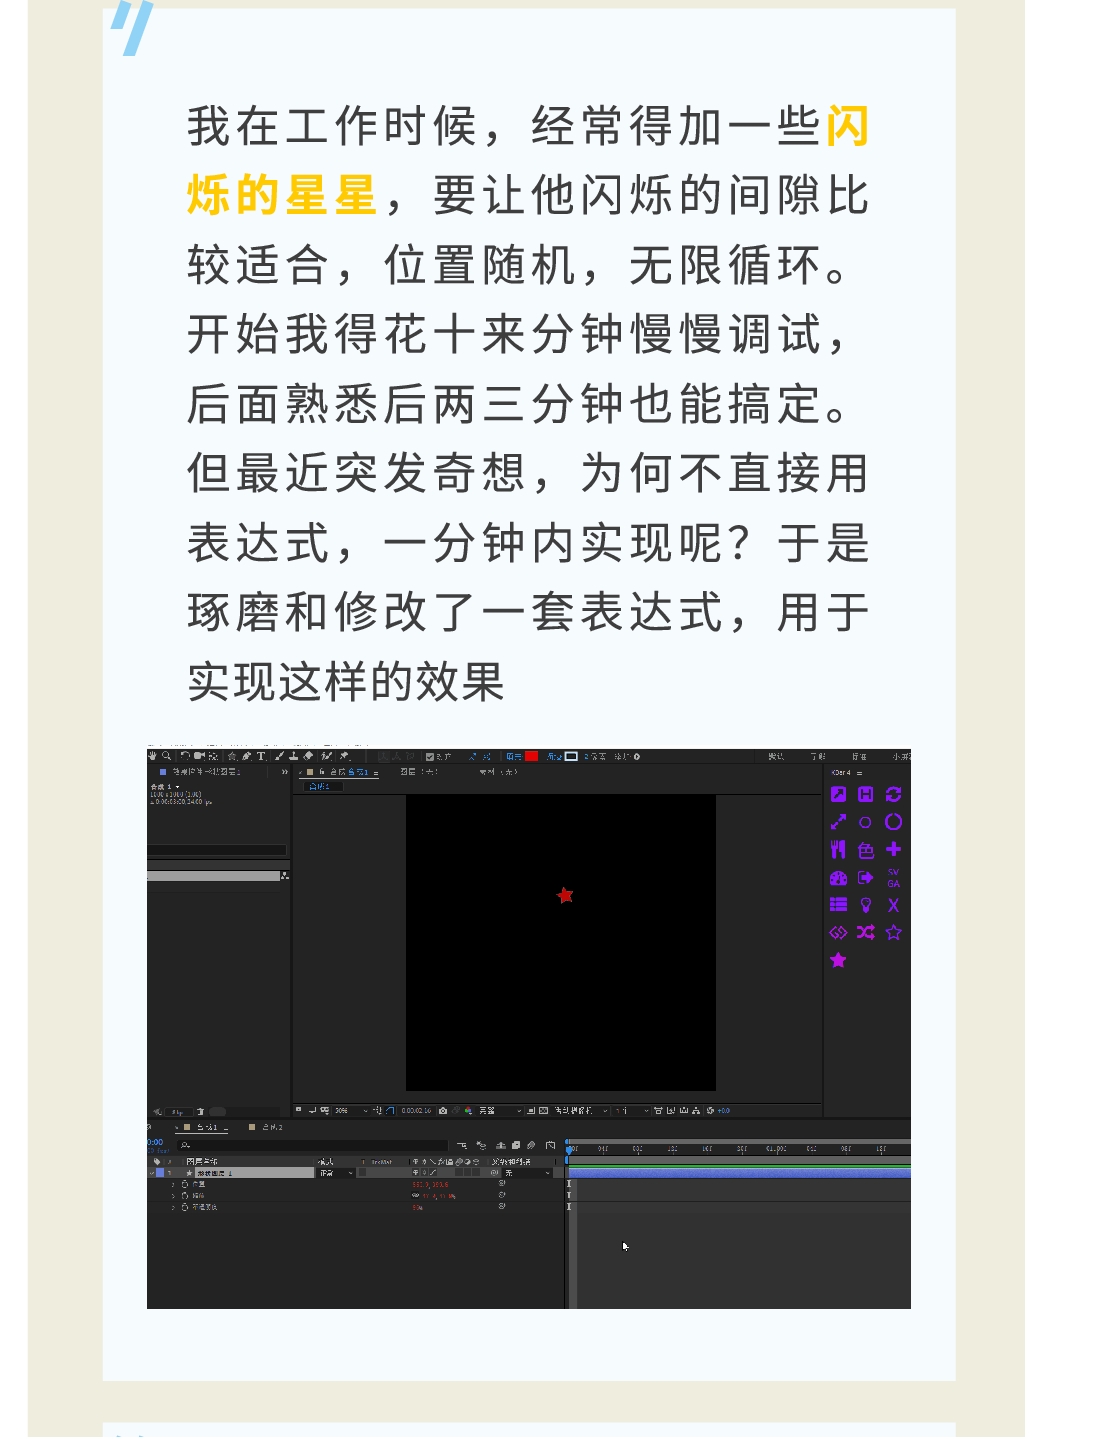1111x1439 pixels.
Task: Select the Pen tool
Action: (x=246, y=756)
